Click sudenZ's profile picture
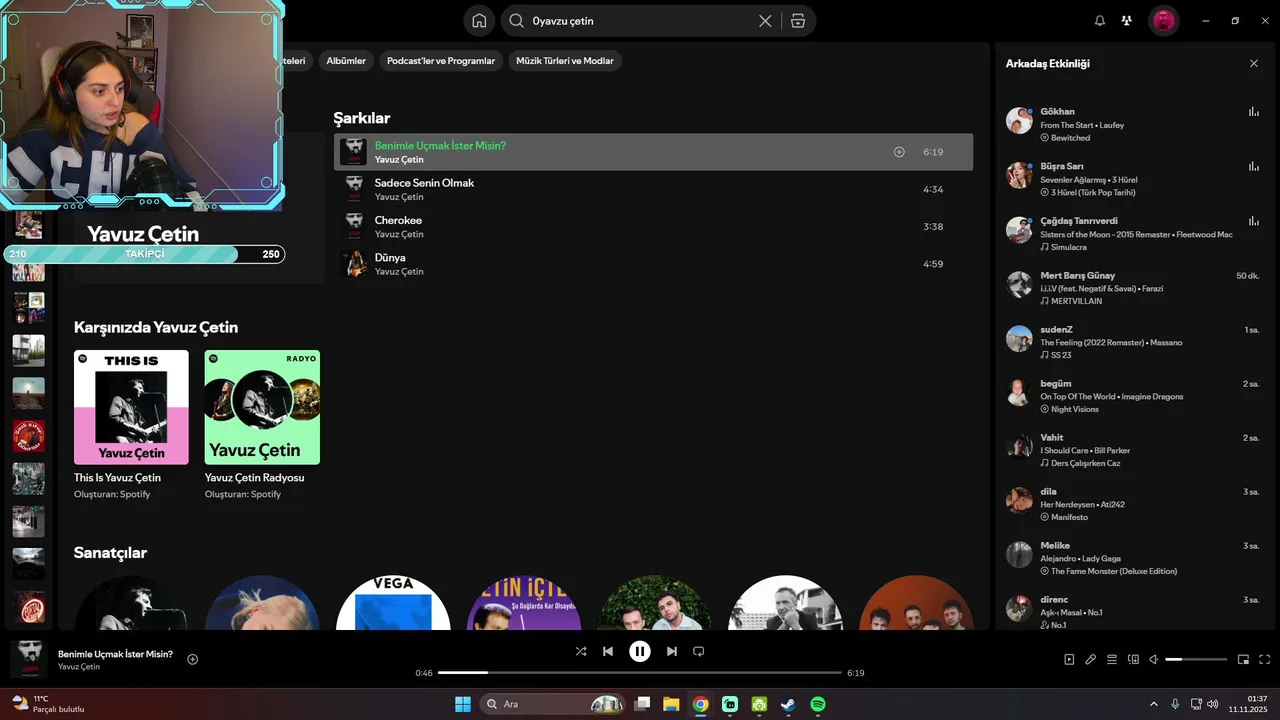The width and height of the screenshot is (1280, 720). [1019, 338]
